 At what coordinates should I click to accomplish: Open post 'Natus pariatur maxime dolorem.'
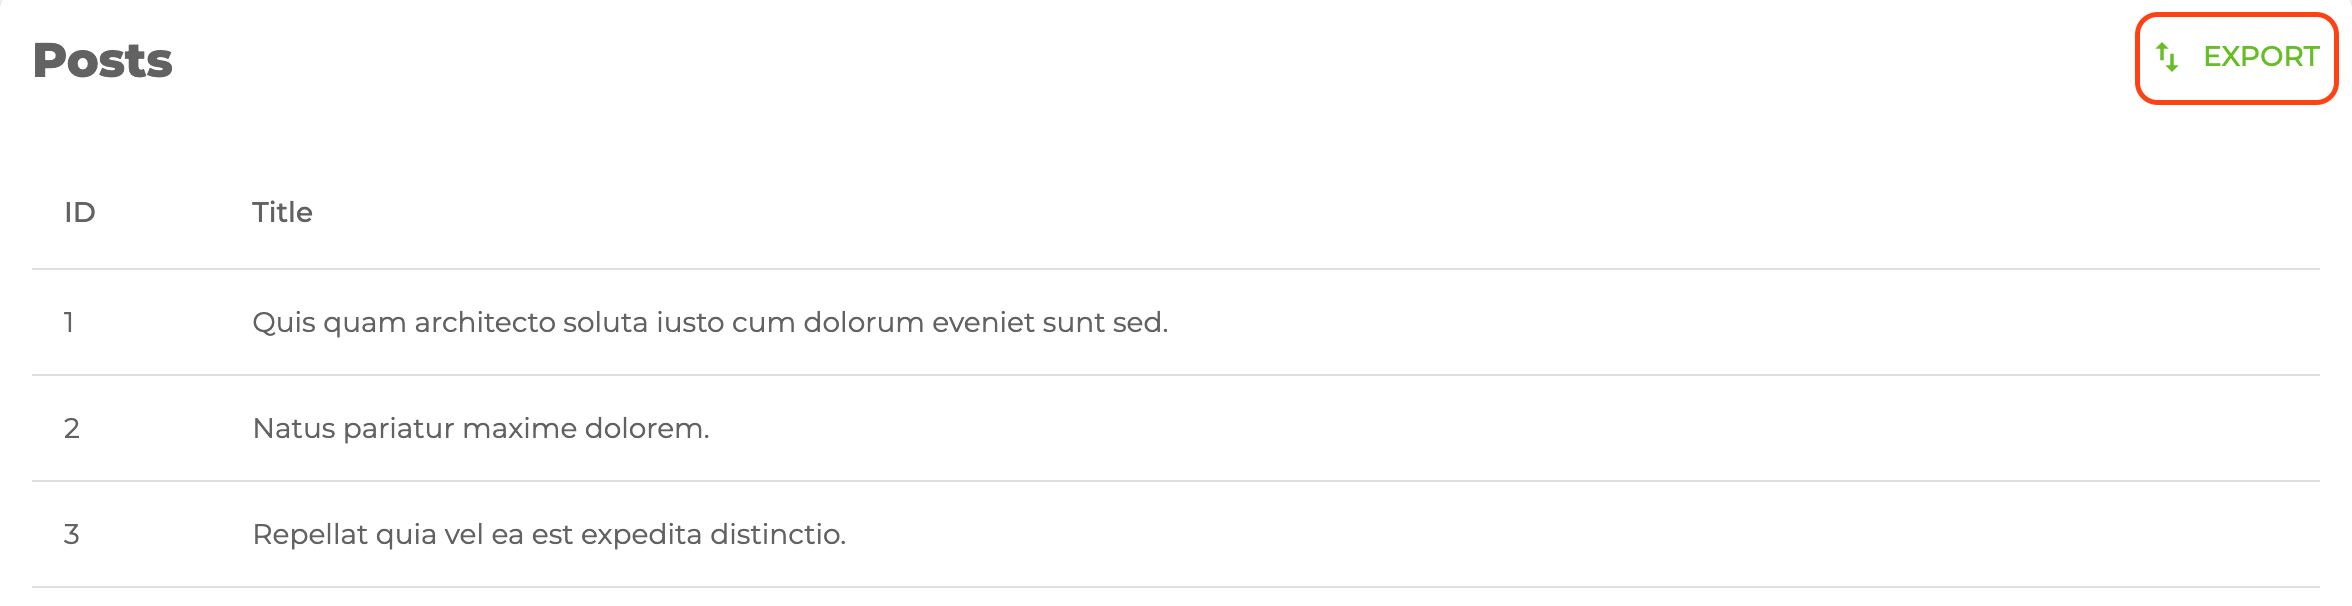coord(480,430)
